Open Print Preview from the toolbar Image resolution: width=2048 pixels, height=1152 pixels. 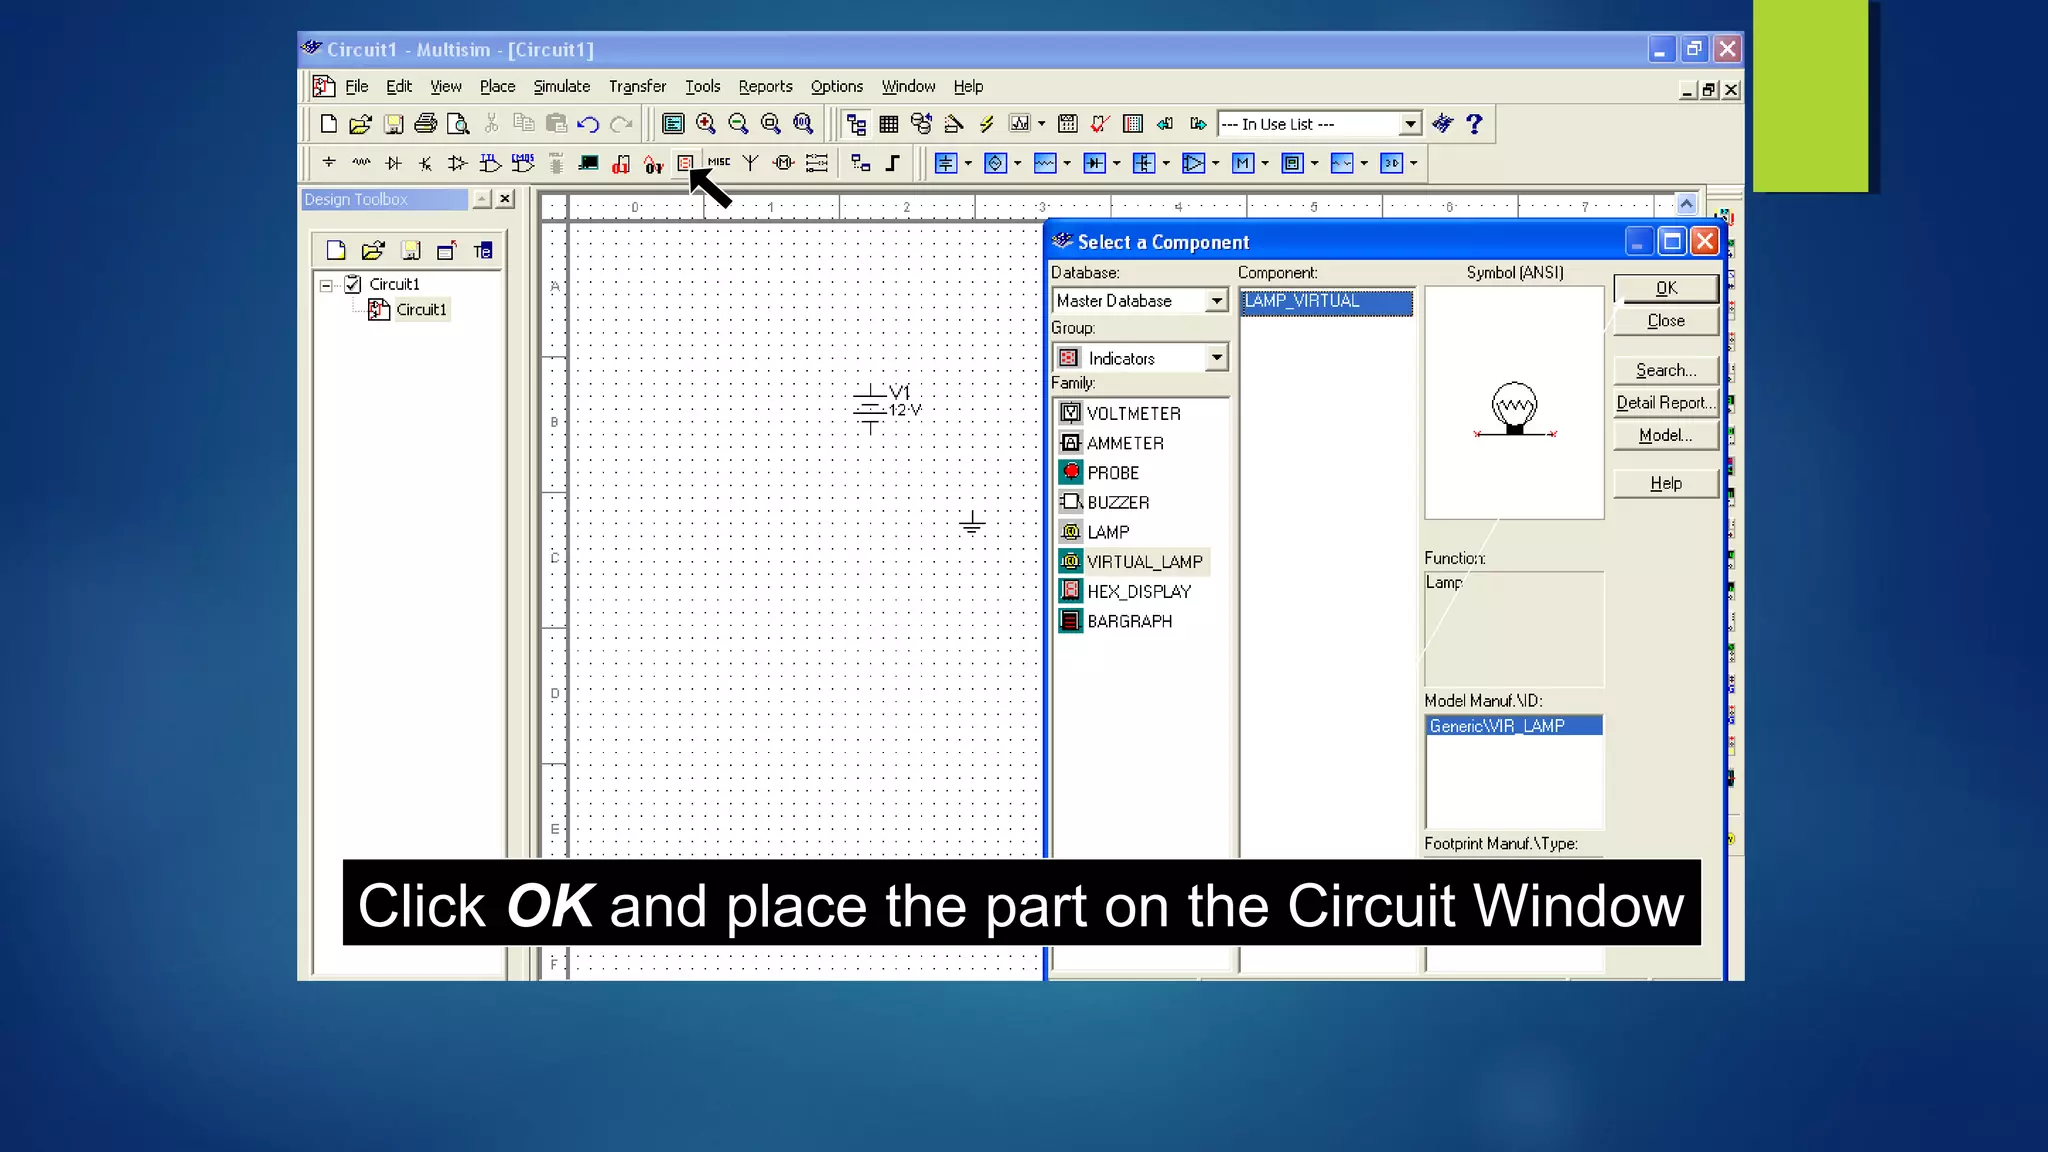click(x=458, y=124)
